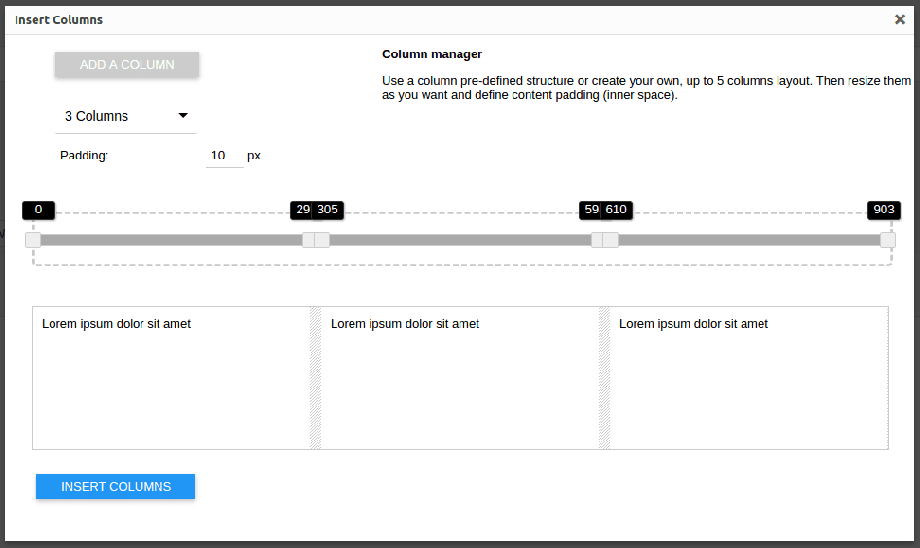
Task: Click the slider handle at position 903
Action: click(887, 240)
